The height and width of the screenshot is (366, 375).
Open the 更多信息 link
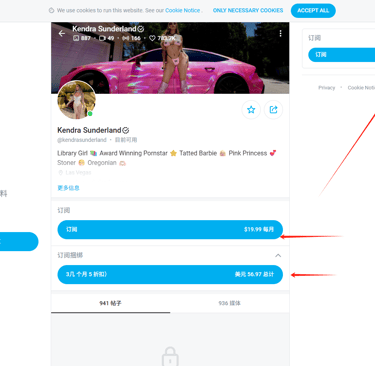pyautogui.click(x=68, y=188)
